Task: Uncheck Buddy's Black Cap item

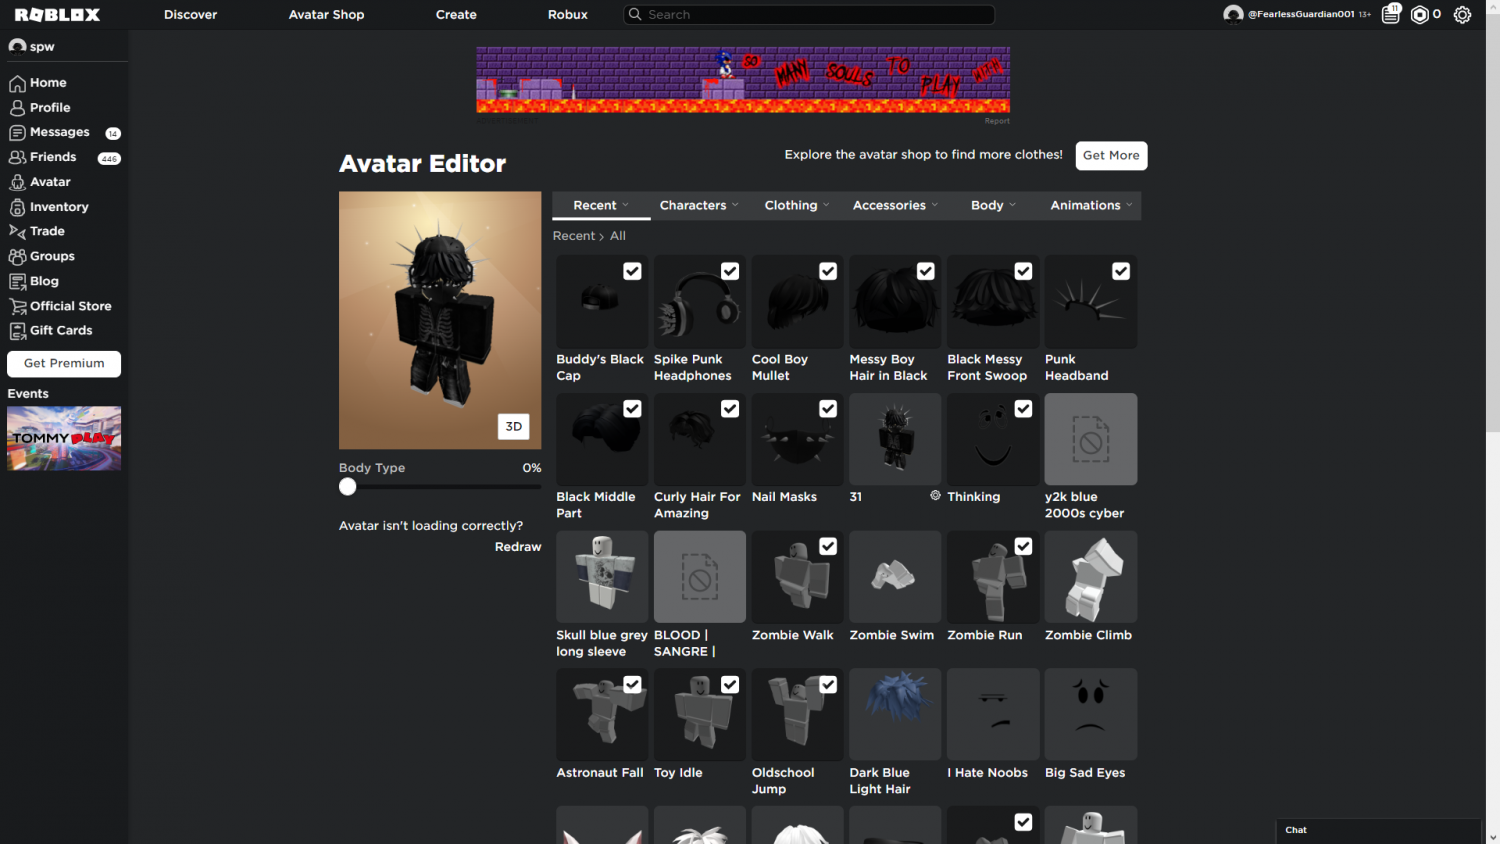Action: pos(632,271)
